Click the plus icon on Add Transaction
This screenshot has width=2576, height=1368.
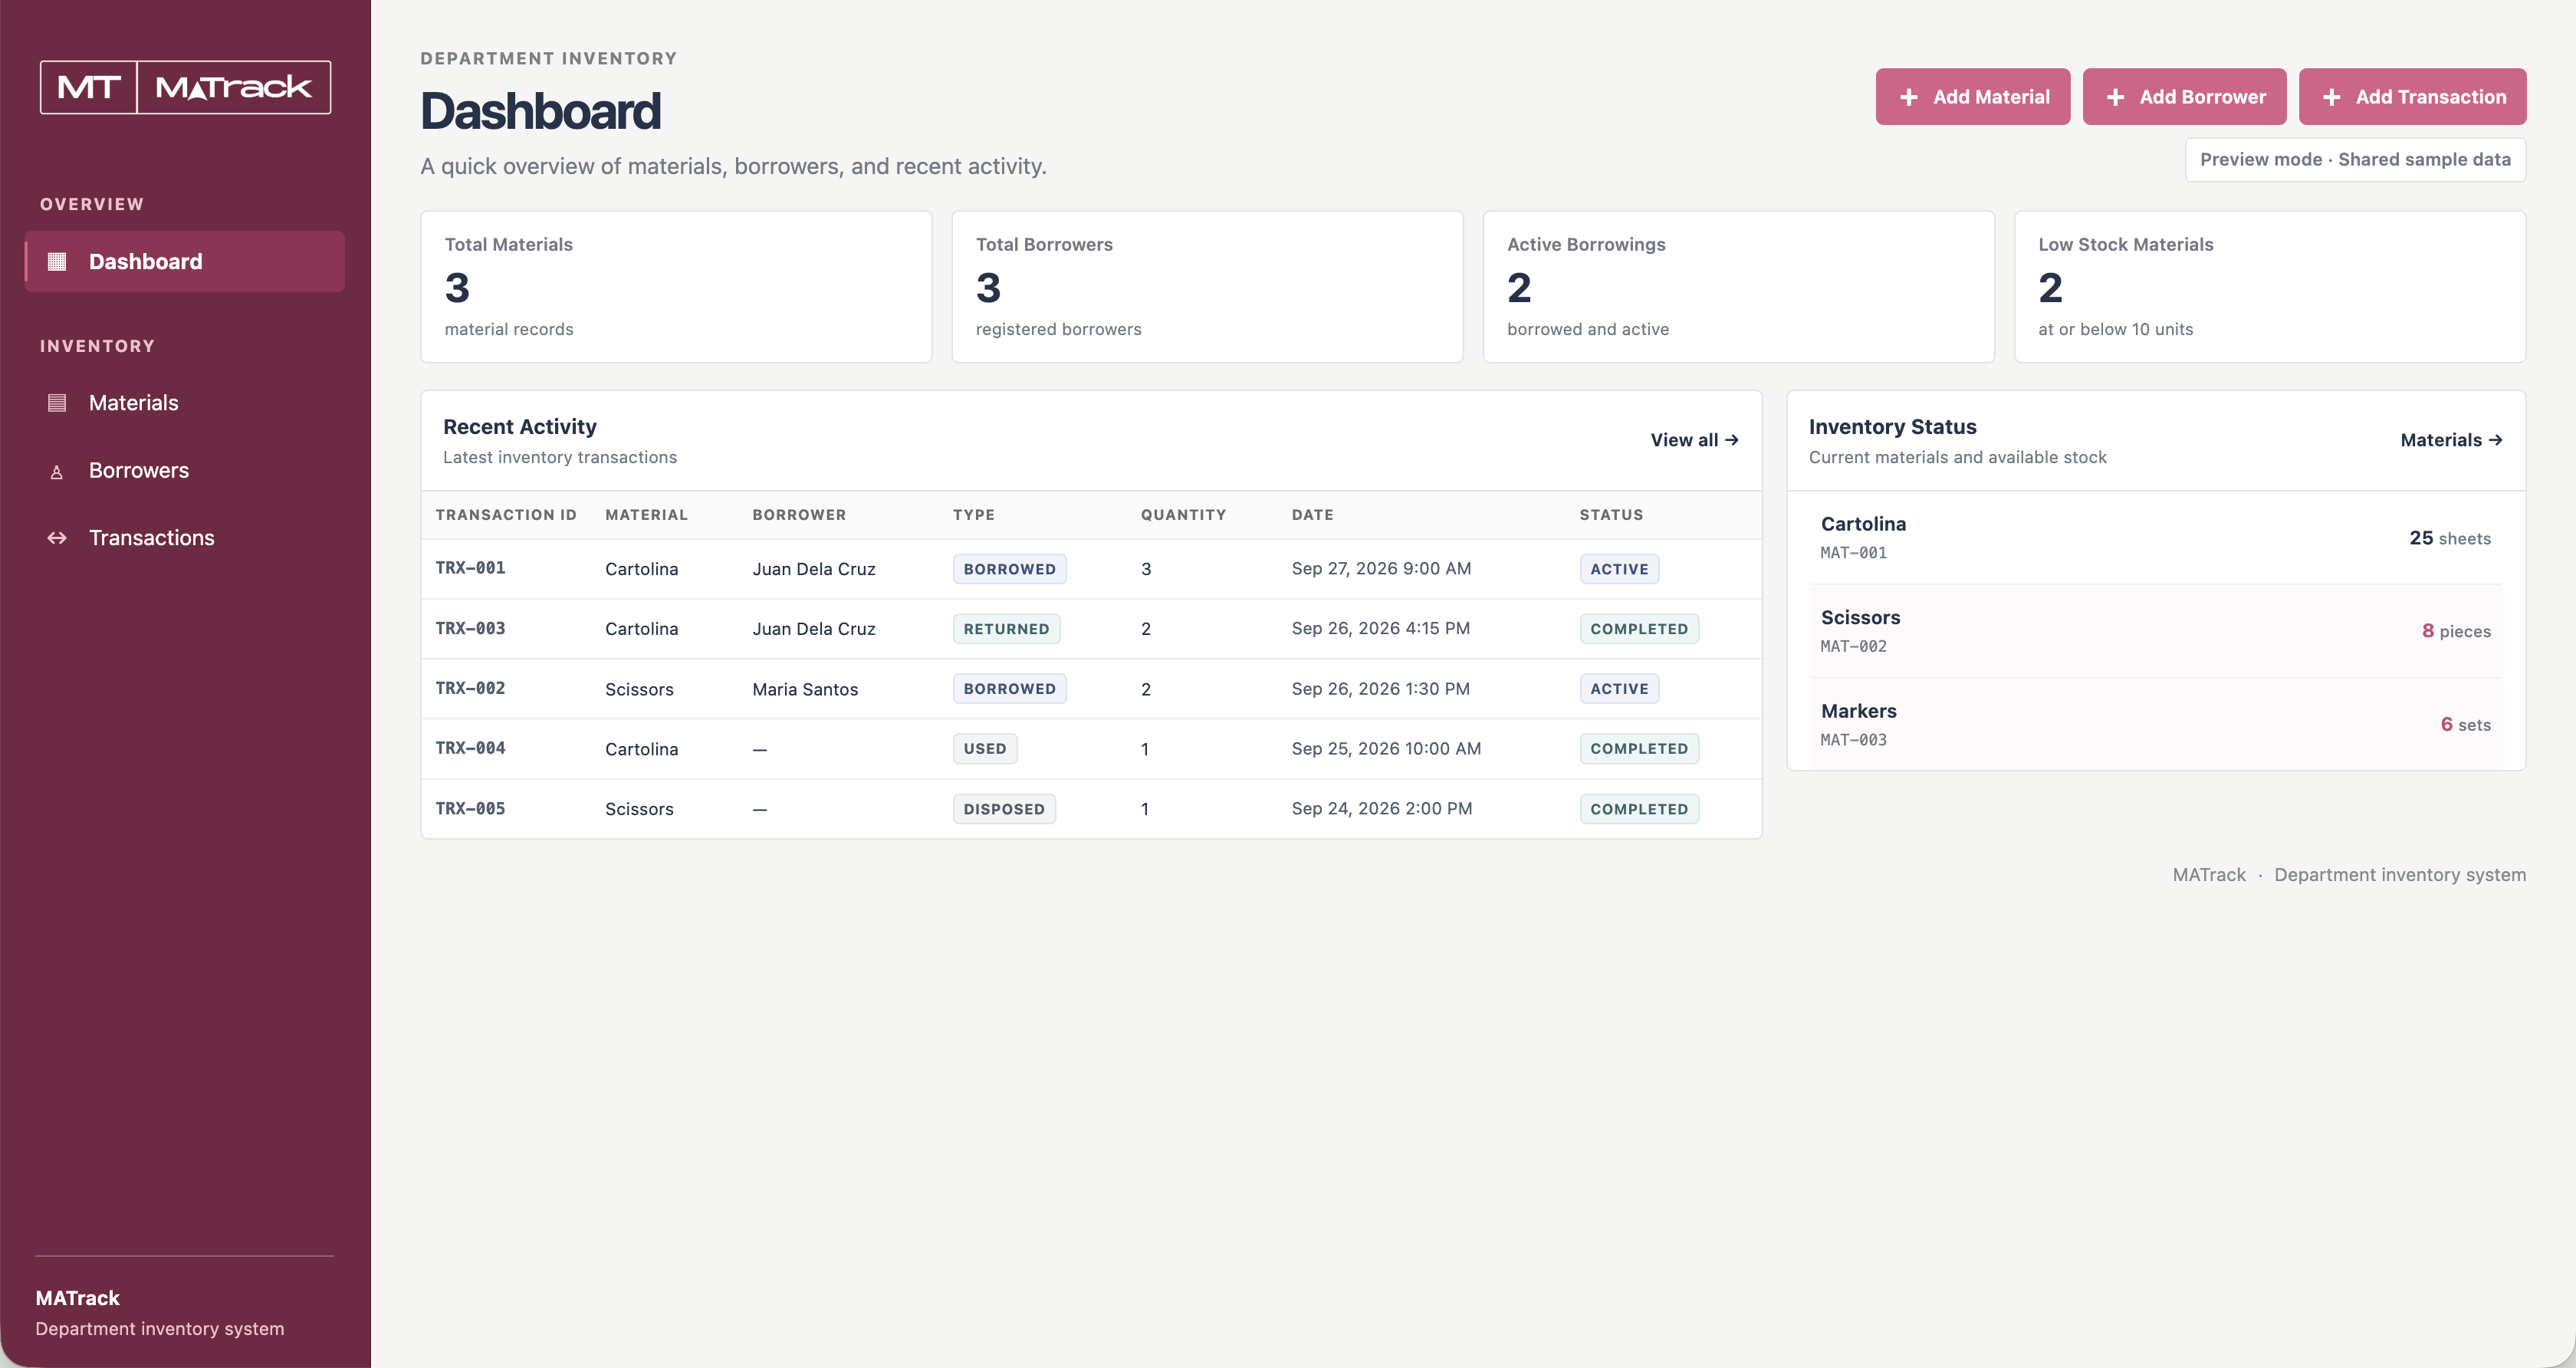click(2331, 97)
